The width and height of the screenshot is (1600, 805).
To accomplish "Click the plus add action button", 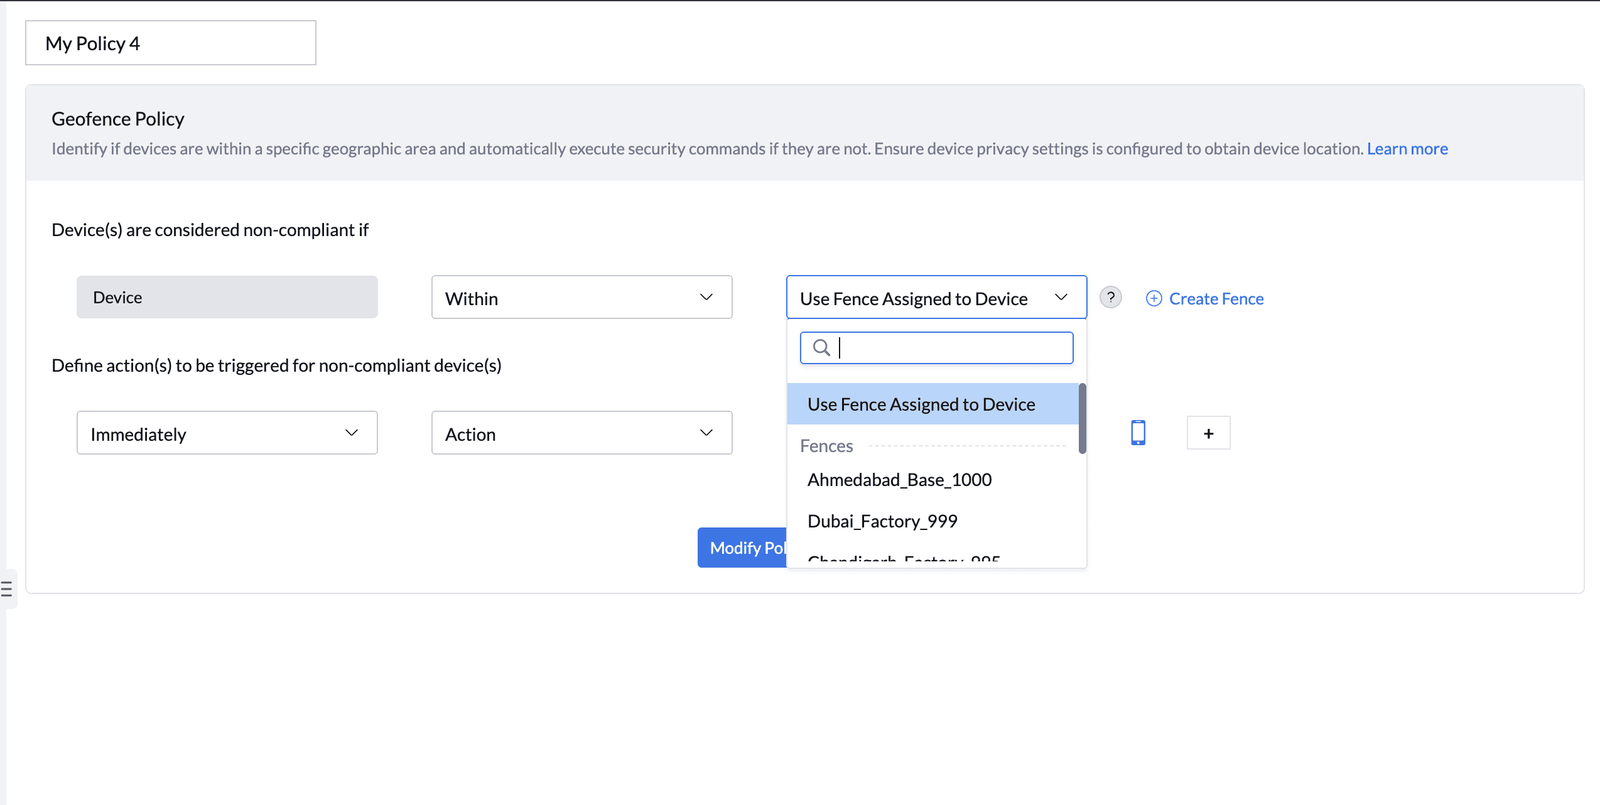I will [1208, 433].
